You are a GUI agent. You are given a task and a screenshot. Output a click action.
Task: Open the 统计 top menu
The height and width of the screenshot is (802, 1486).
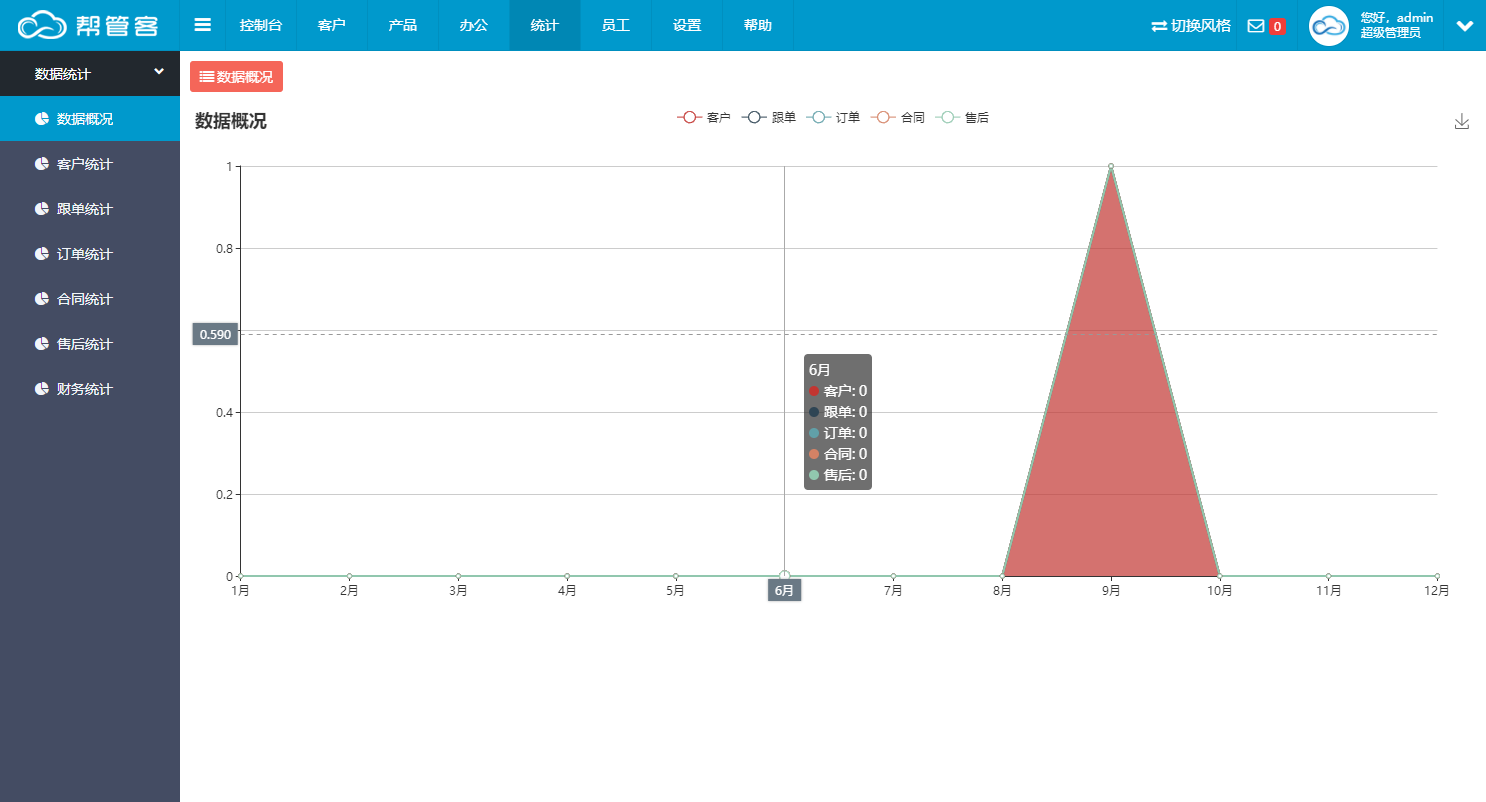(x=544, y=25)
